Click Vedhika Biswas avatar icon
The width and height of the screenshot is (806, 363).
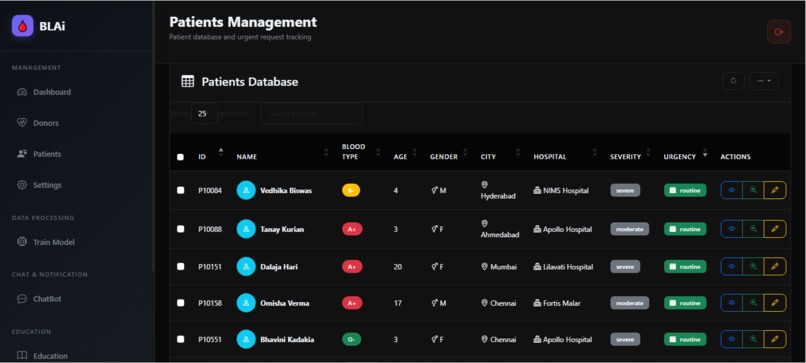(x=246, y=190)
